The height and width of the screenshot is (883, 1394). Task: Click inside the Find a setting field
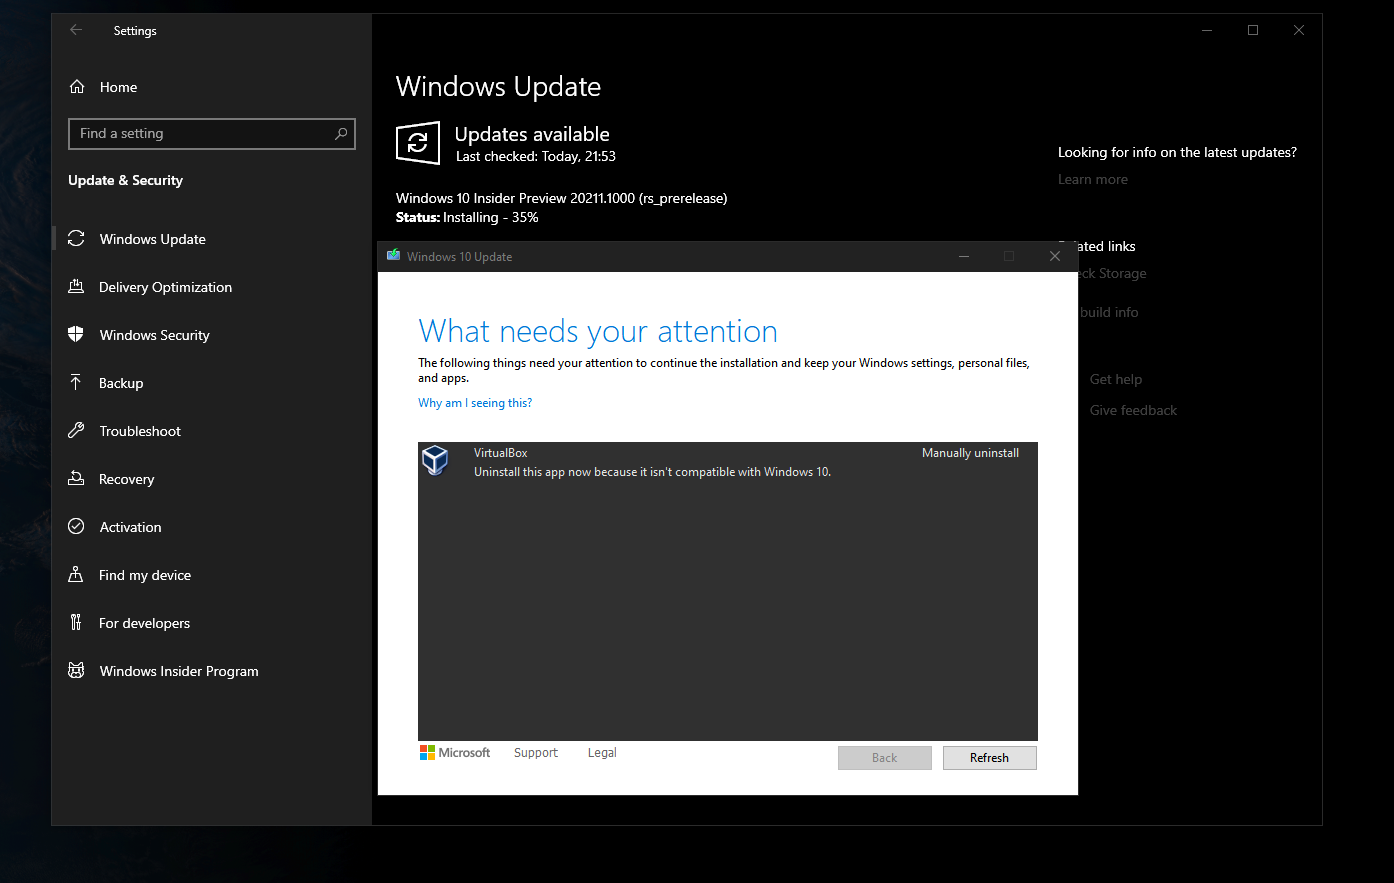(x=211, y=133)
